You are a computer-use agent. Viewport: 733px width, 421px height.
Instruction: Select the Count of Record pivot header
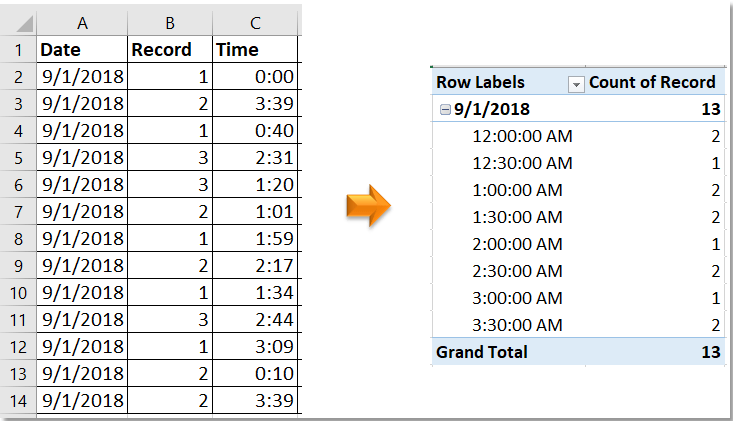(652, 83)
